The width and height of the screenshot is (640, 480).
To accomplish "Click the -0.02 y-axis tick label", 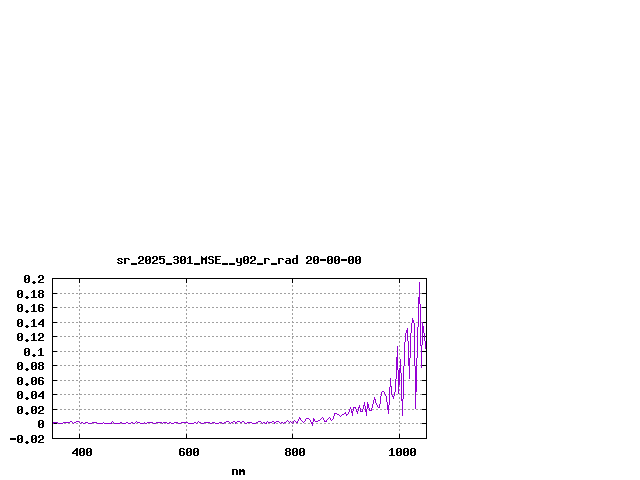I will 27,439.
